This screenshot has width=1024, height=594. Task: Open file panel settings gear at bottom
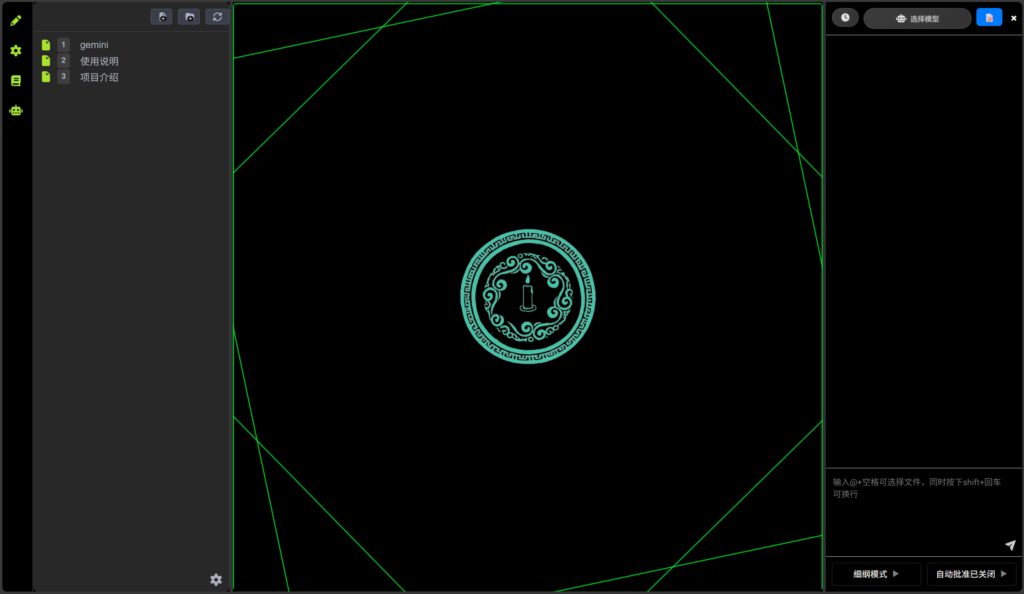pos(216,579)
